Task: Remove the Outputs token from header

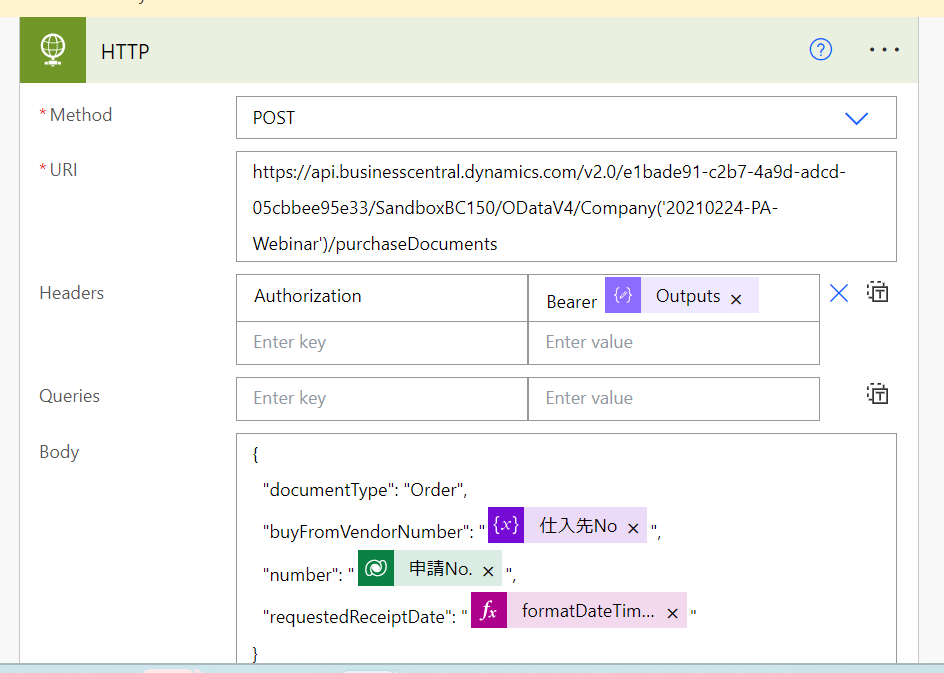Action: [736, 299]
